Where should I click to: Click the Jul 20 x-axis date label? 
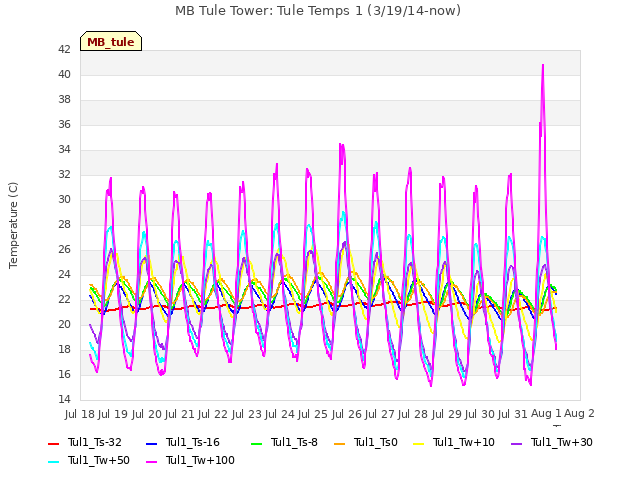pyautogui.click(x=146, y=414)
